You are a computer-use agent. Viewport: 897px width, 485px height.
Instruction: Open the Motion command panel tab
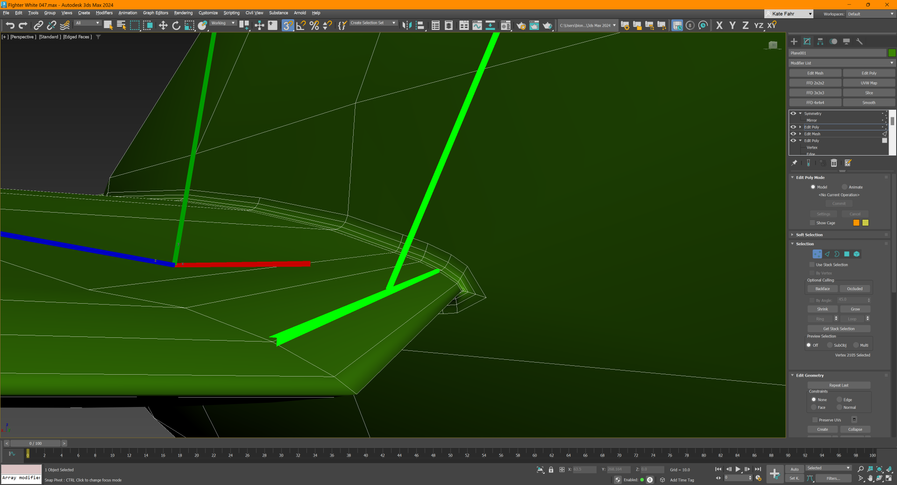pos(834,41)
